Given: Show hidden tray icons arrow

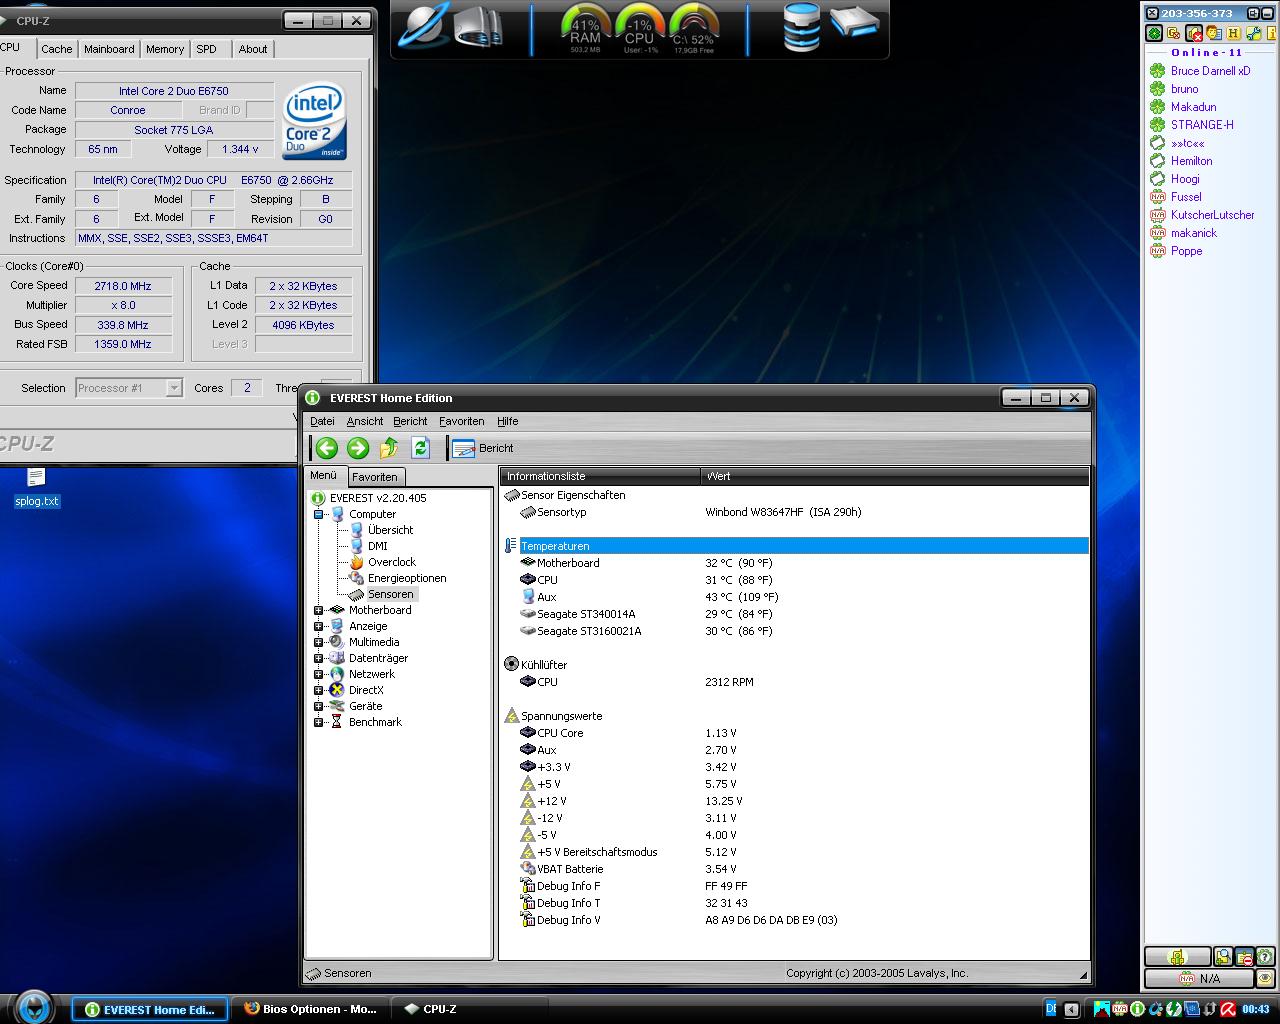Looking at the screenshot, I should click(x=1071, y=1010).
